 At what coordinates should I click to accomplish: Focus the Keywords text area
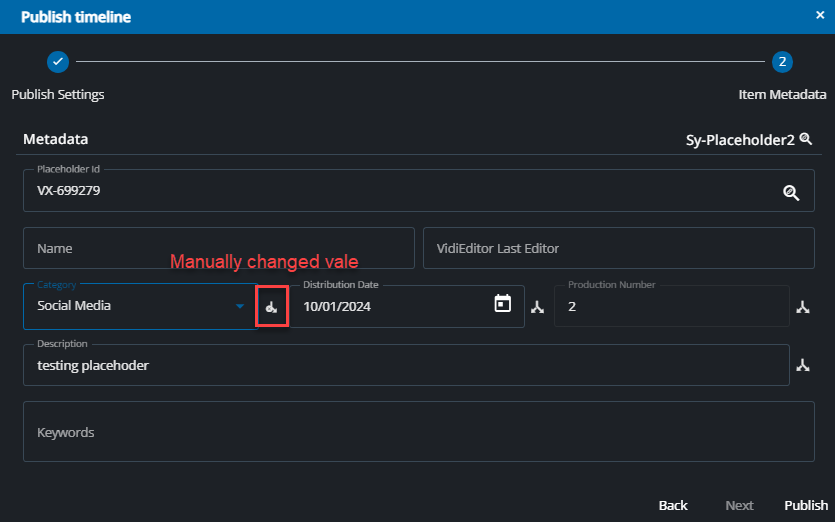pyautogui.click(x=405, y=432)
